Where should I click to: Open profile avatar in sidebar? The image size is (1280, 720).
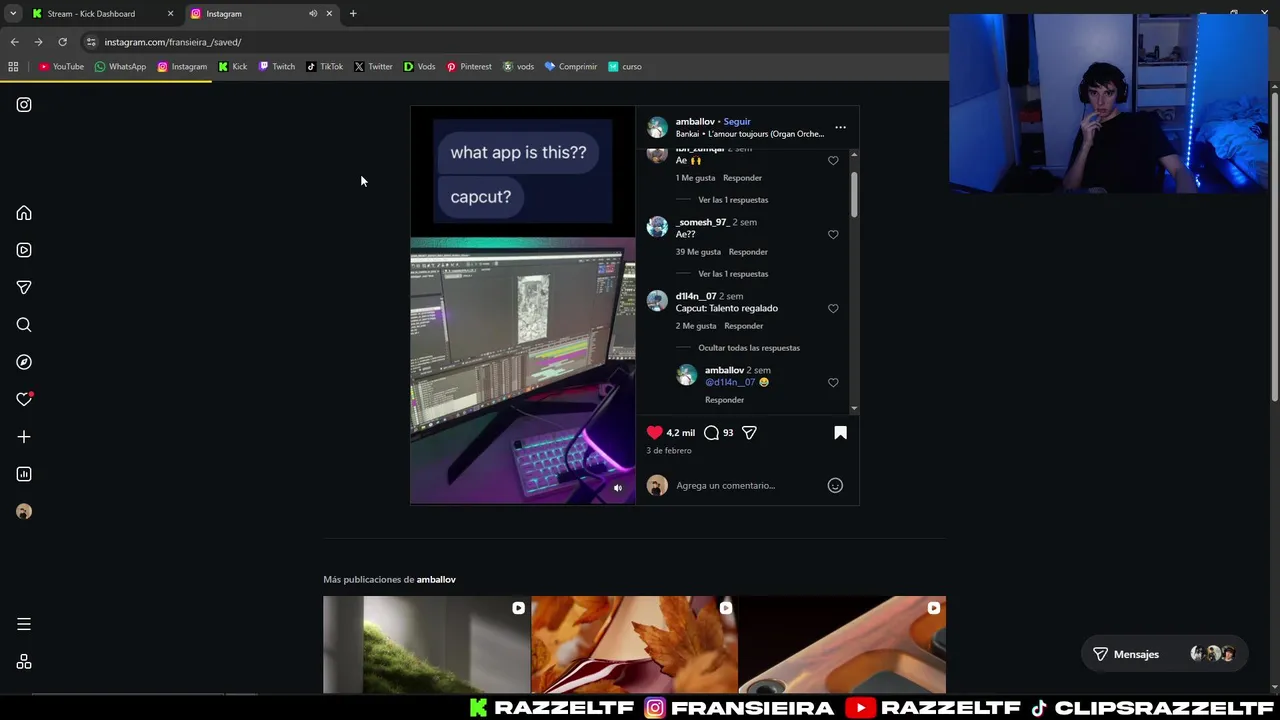point(24,512)
